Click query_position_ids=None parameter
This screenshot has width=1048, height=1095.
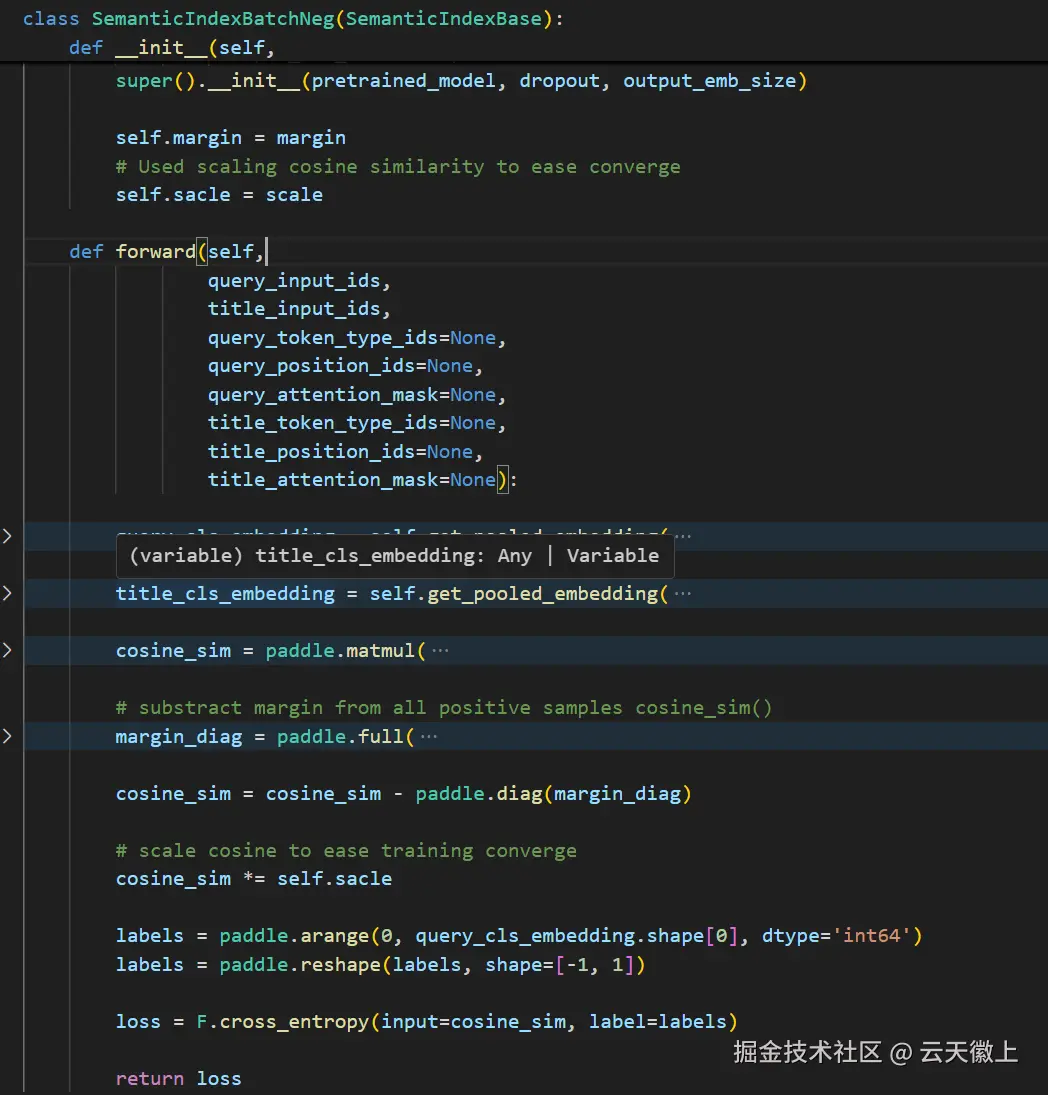tap(345, 366)
